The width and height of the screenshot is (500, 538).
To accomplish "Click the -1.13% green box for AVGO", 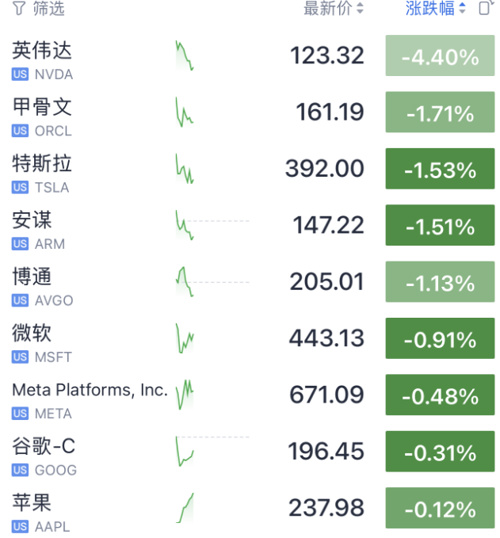I will pyautogui.click(x=440, y=282).
